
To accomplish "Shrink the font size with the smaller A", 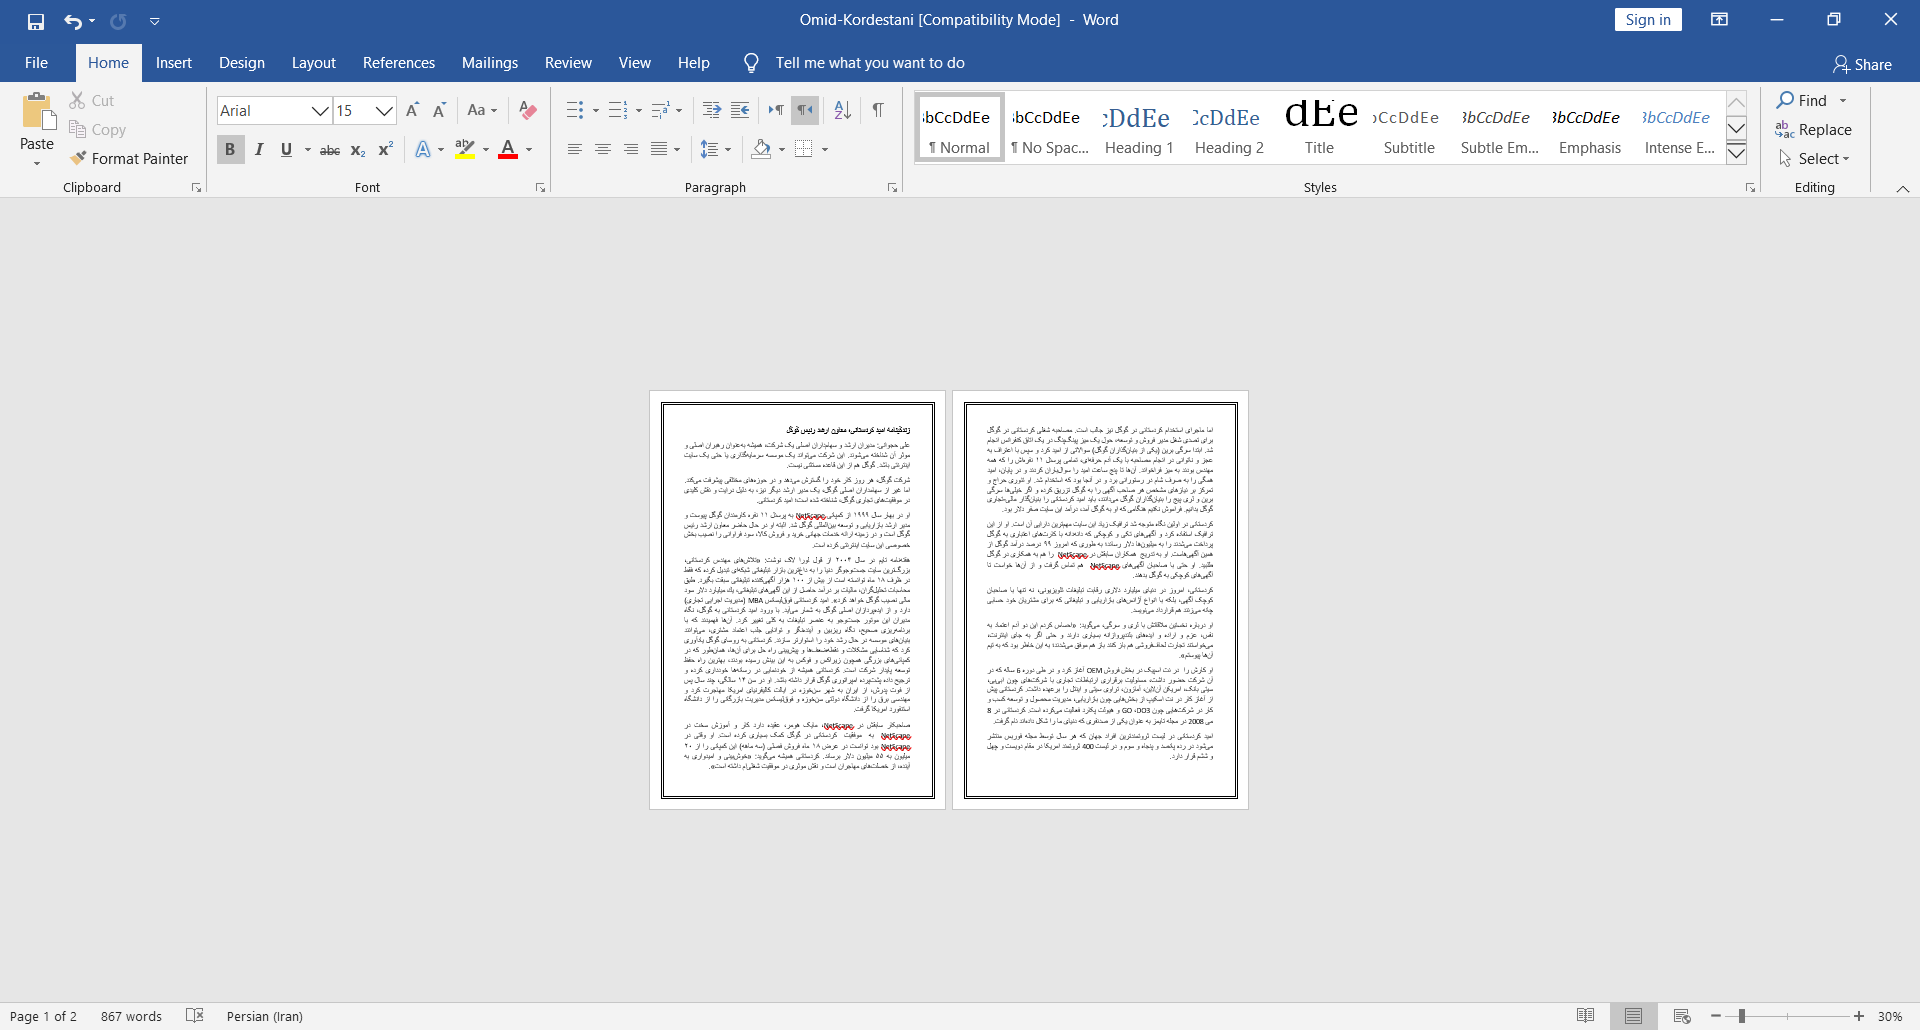I will coord(439,110).
